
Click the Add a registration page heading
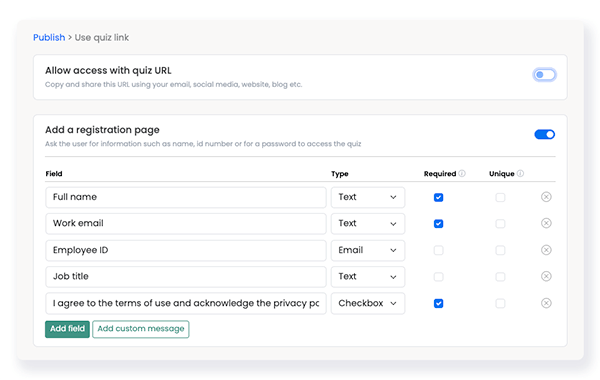pyautogui.click(x=102, y=130)
